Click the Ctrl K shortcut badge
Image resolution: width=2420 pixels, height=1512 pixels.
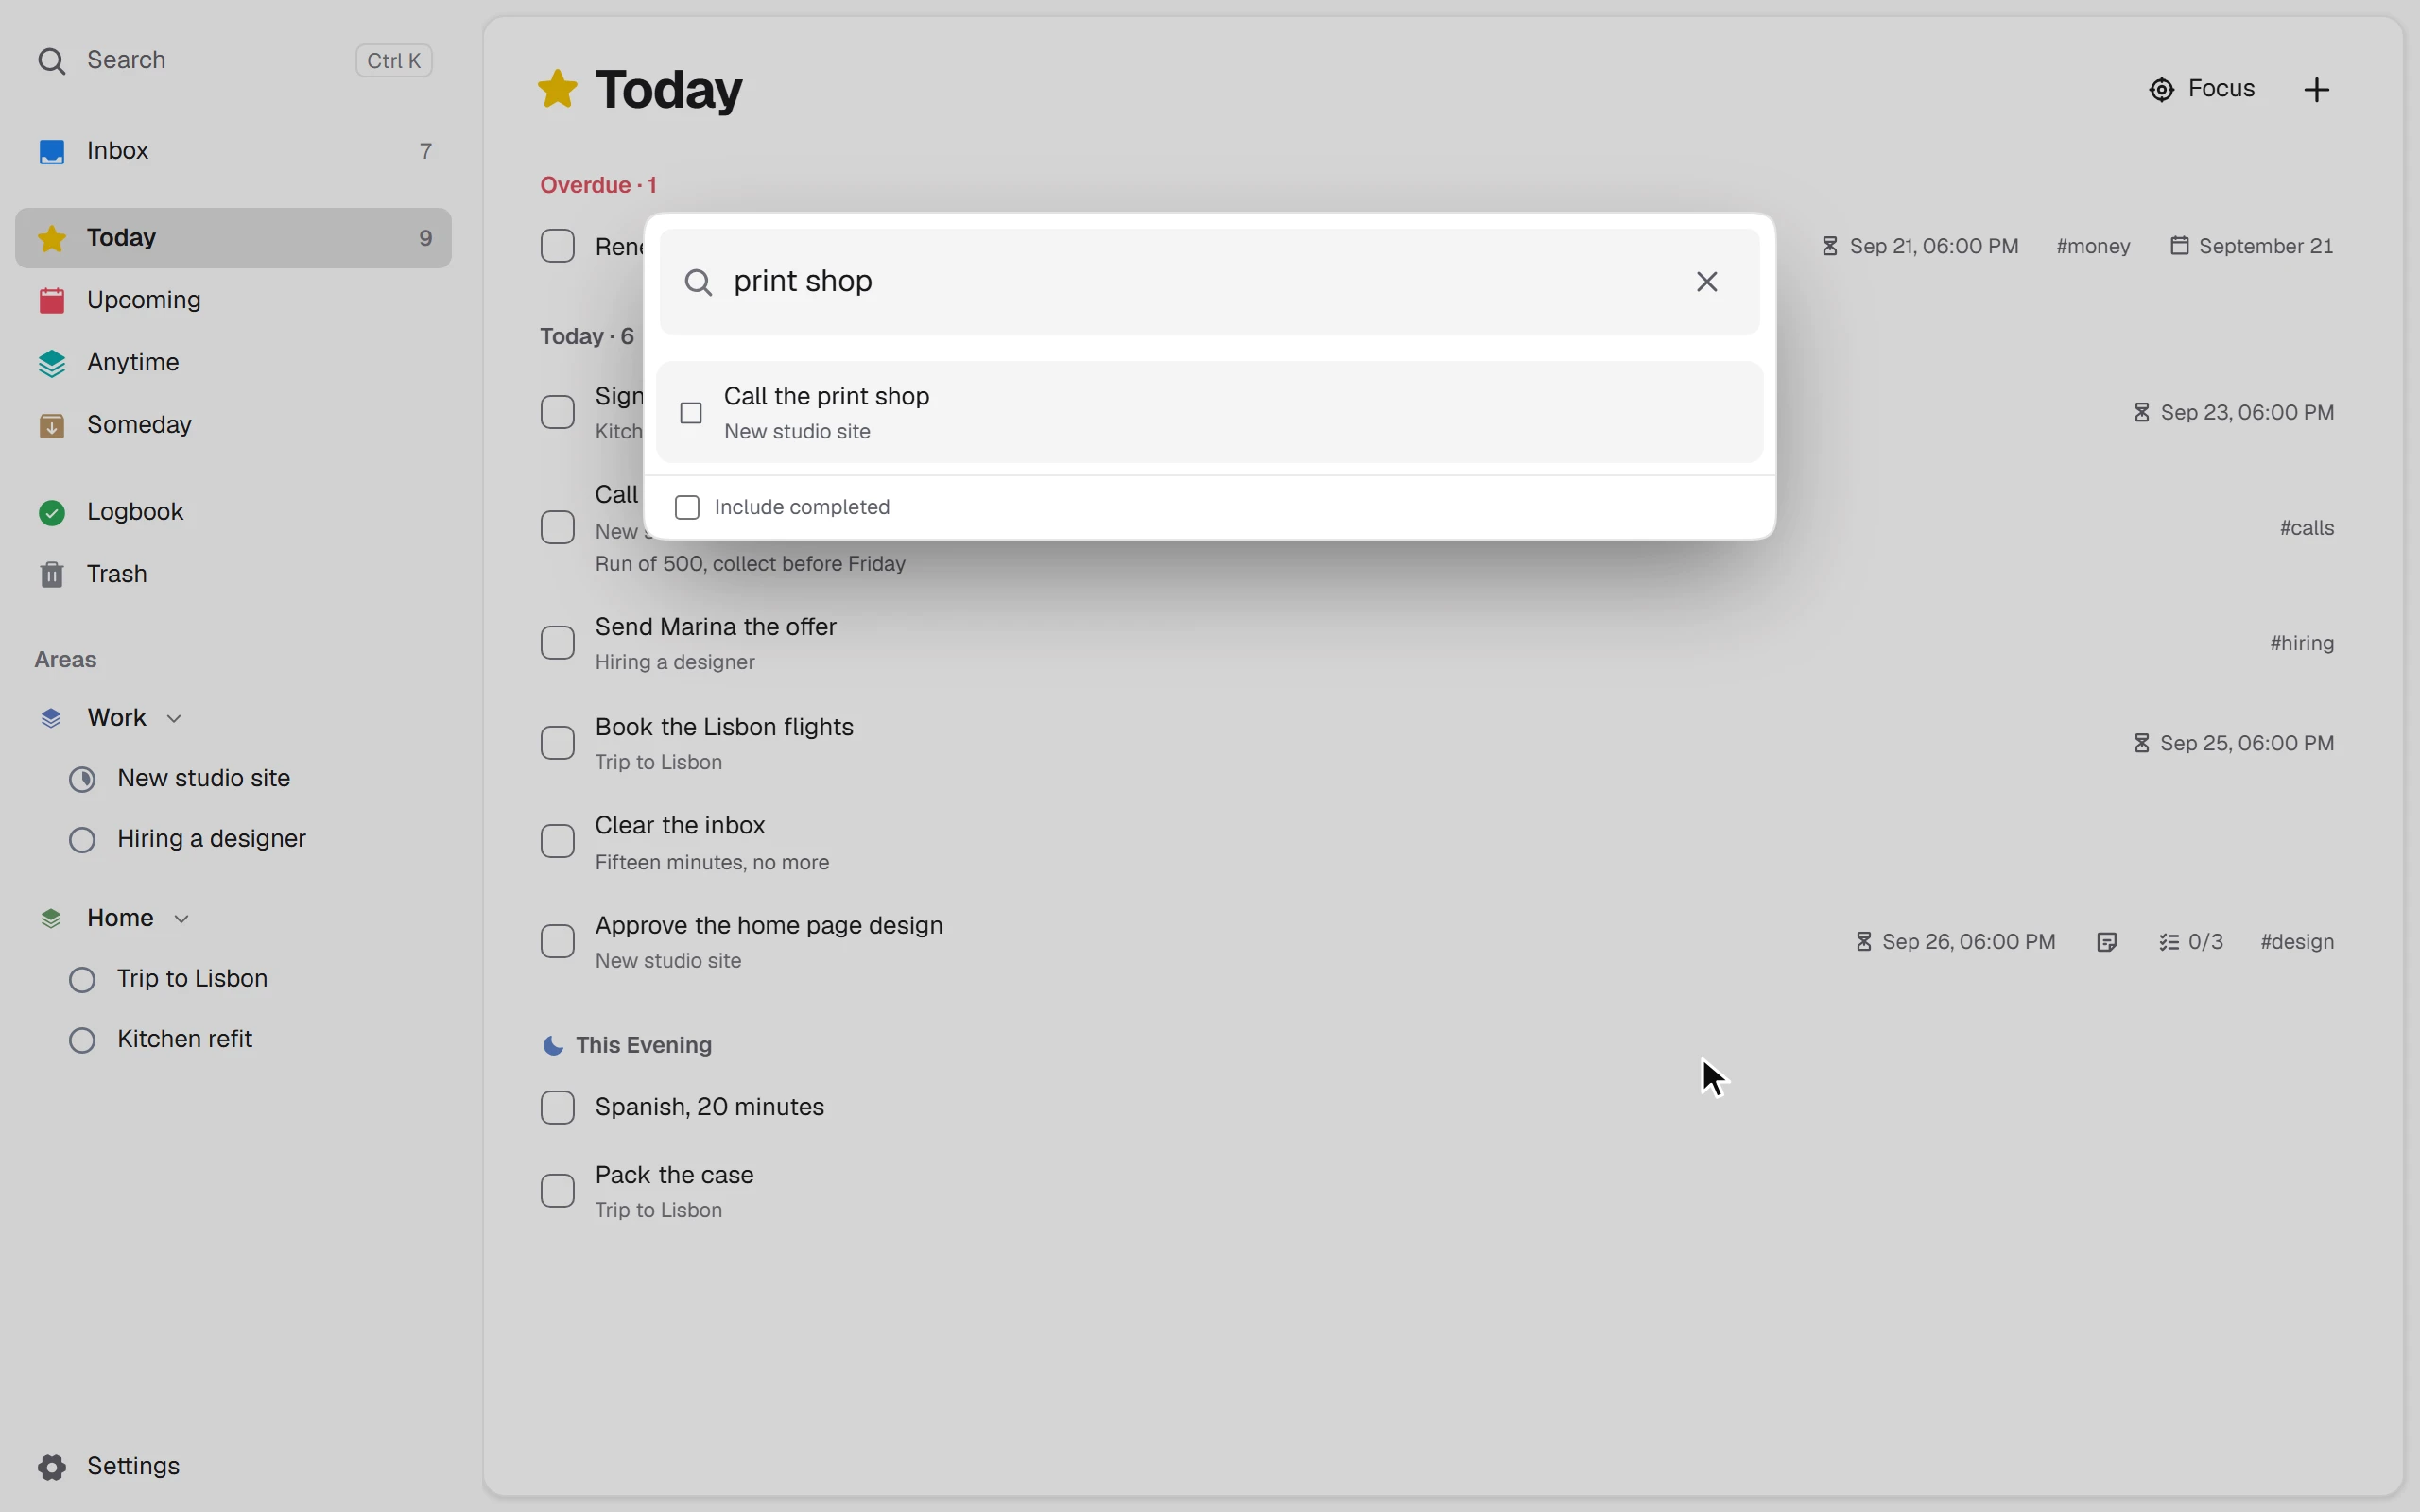tap(394, 61)
